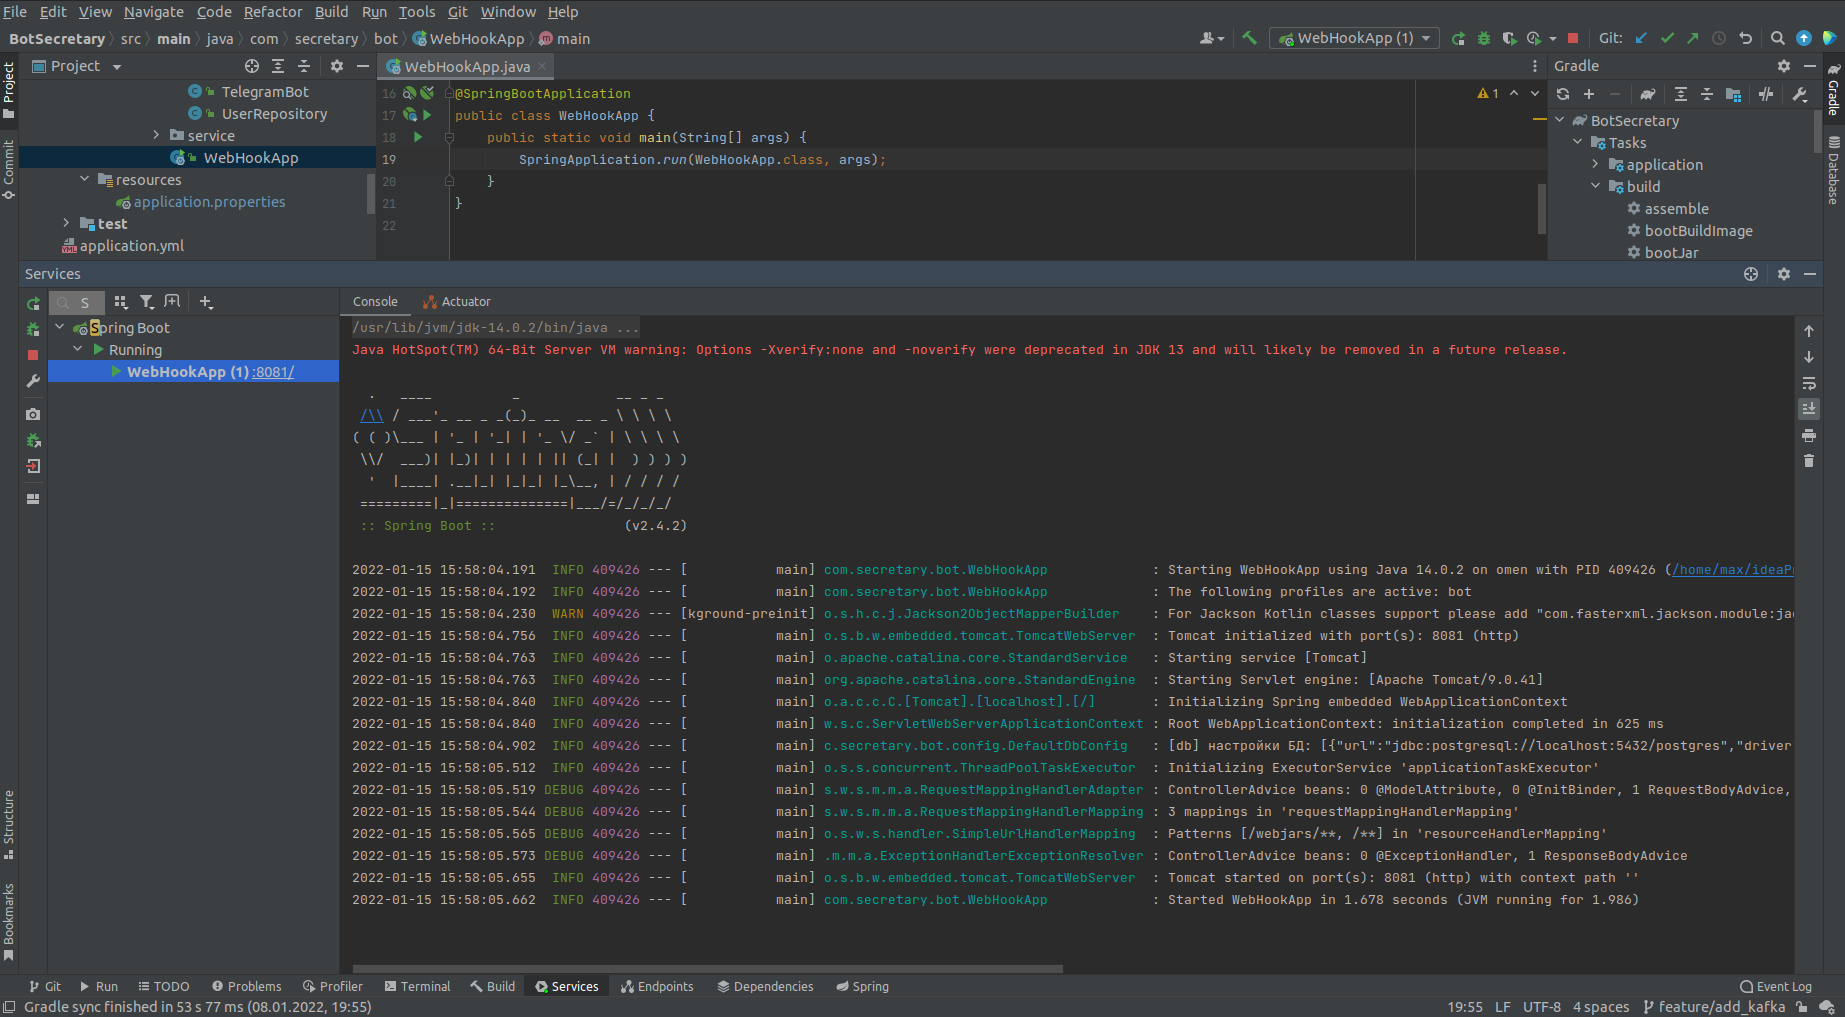Image resolution: width=1845 pixels, height=1017 pixels.
Task: Toggle soft-wrap in the console
Action: pyautogui.click(x=1809, y=383)
